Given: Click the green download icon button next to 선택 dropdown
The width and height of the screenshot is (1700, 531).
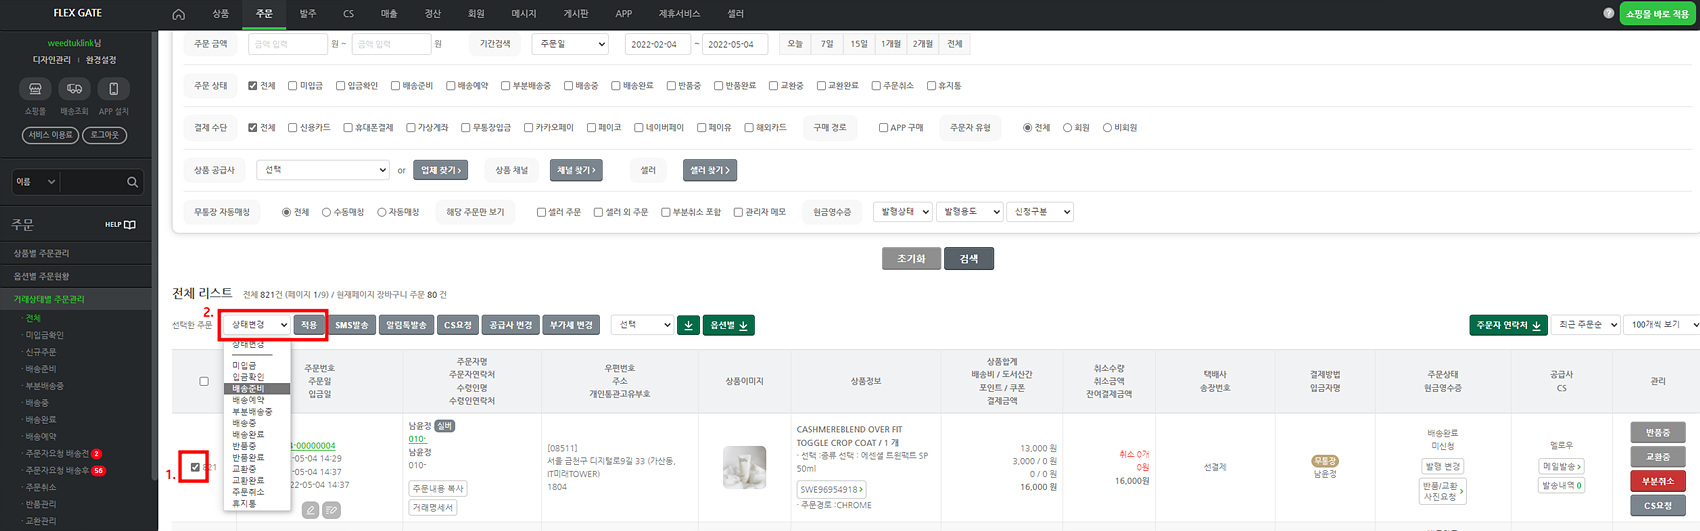Looking at the screenshot, I should [x=688, y=325].
